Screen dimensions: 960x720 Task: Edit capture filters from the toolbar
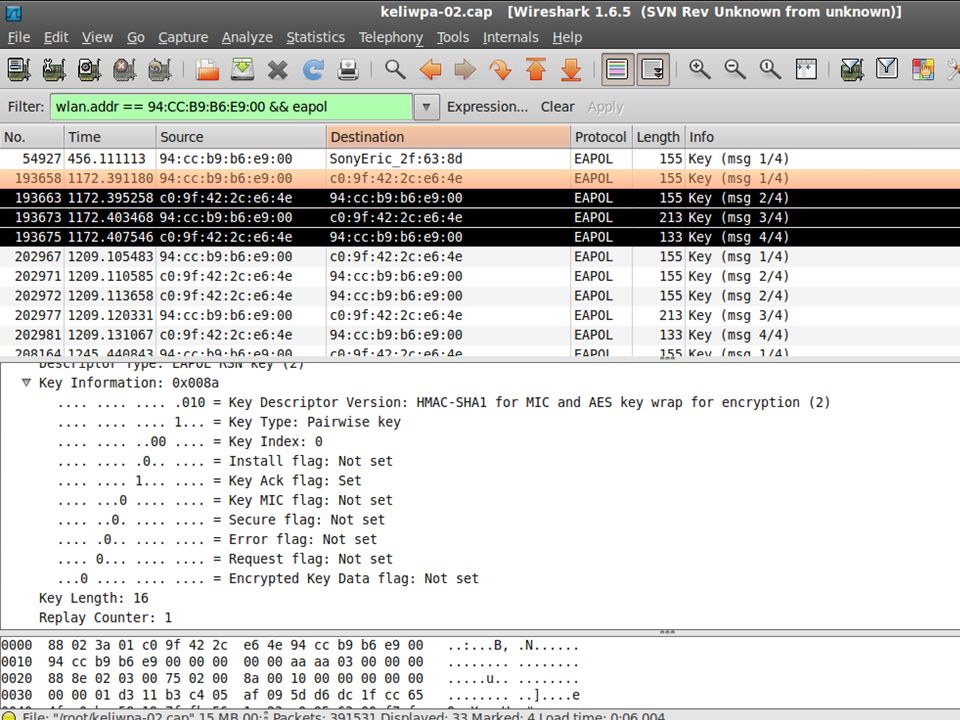point(852,69)
